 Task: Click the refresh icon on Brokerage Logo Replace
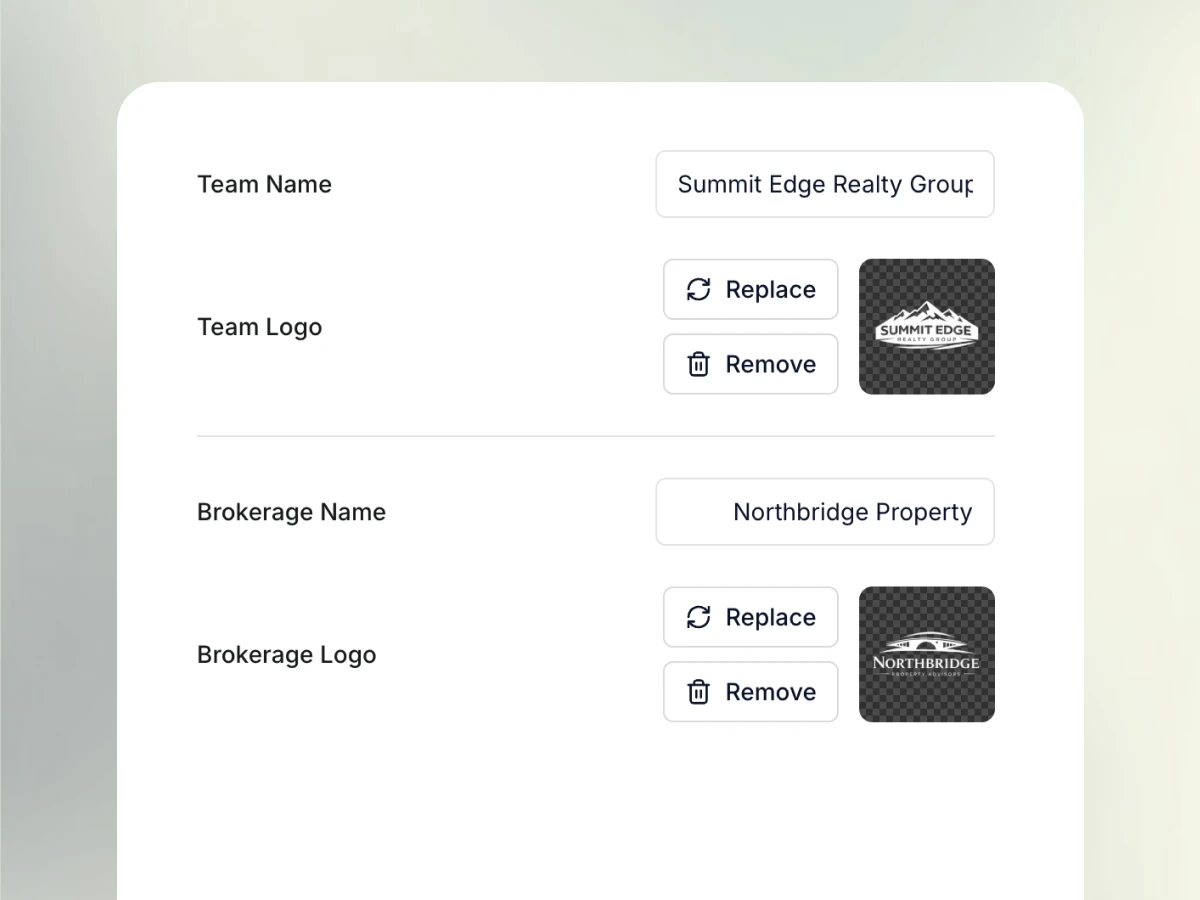698,617
